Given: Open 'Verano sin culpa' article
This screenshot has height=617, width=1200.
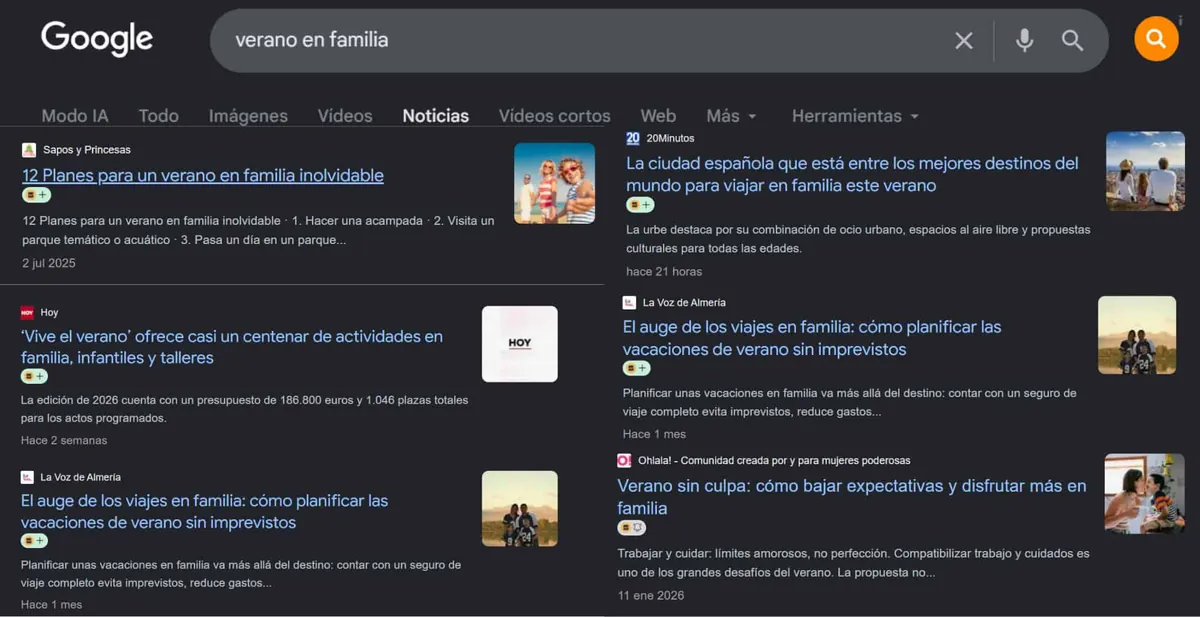Looking at the screenshot, I should [852, 497].
